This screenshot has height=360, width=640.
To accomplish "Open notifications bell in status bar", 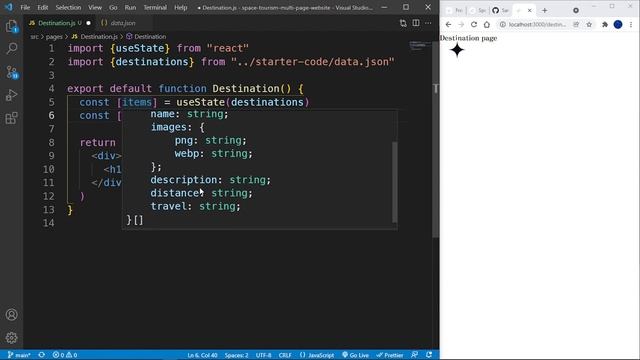I will [x=429, y=355].
